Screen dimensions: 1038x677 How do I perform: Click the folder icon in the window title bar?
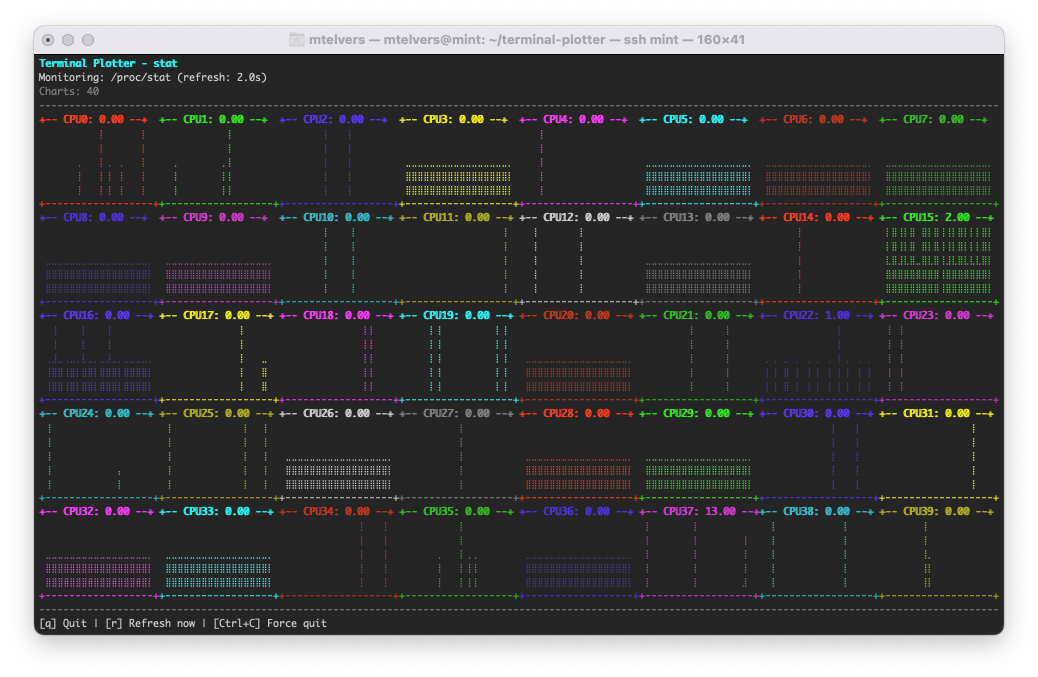[x=297, y=40]
